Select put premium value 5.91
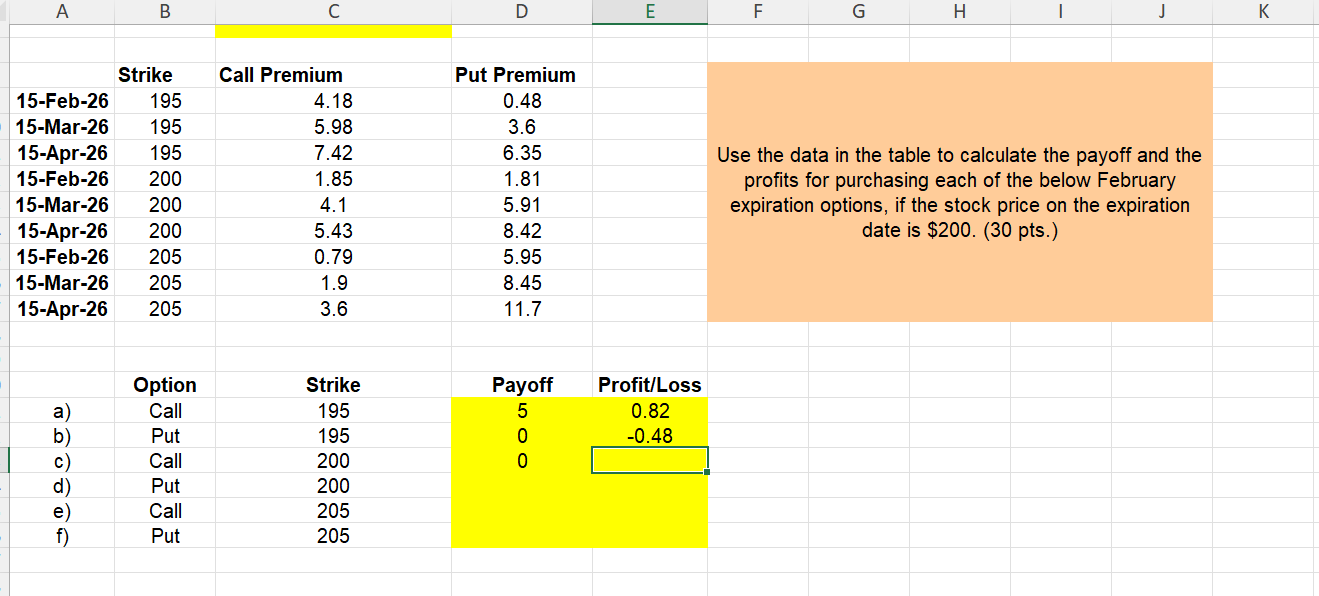The height and width of the screenshot is (596, 1319). pyautogui.click(x=522, y=205)
